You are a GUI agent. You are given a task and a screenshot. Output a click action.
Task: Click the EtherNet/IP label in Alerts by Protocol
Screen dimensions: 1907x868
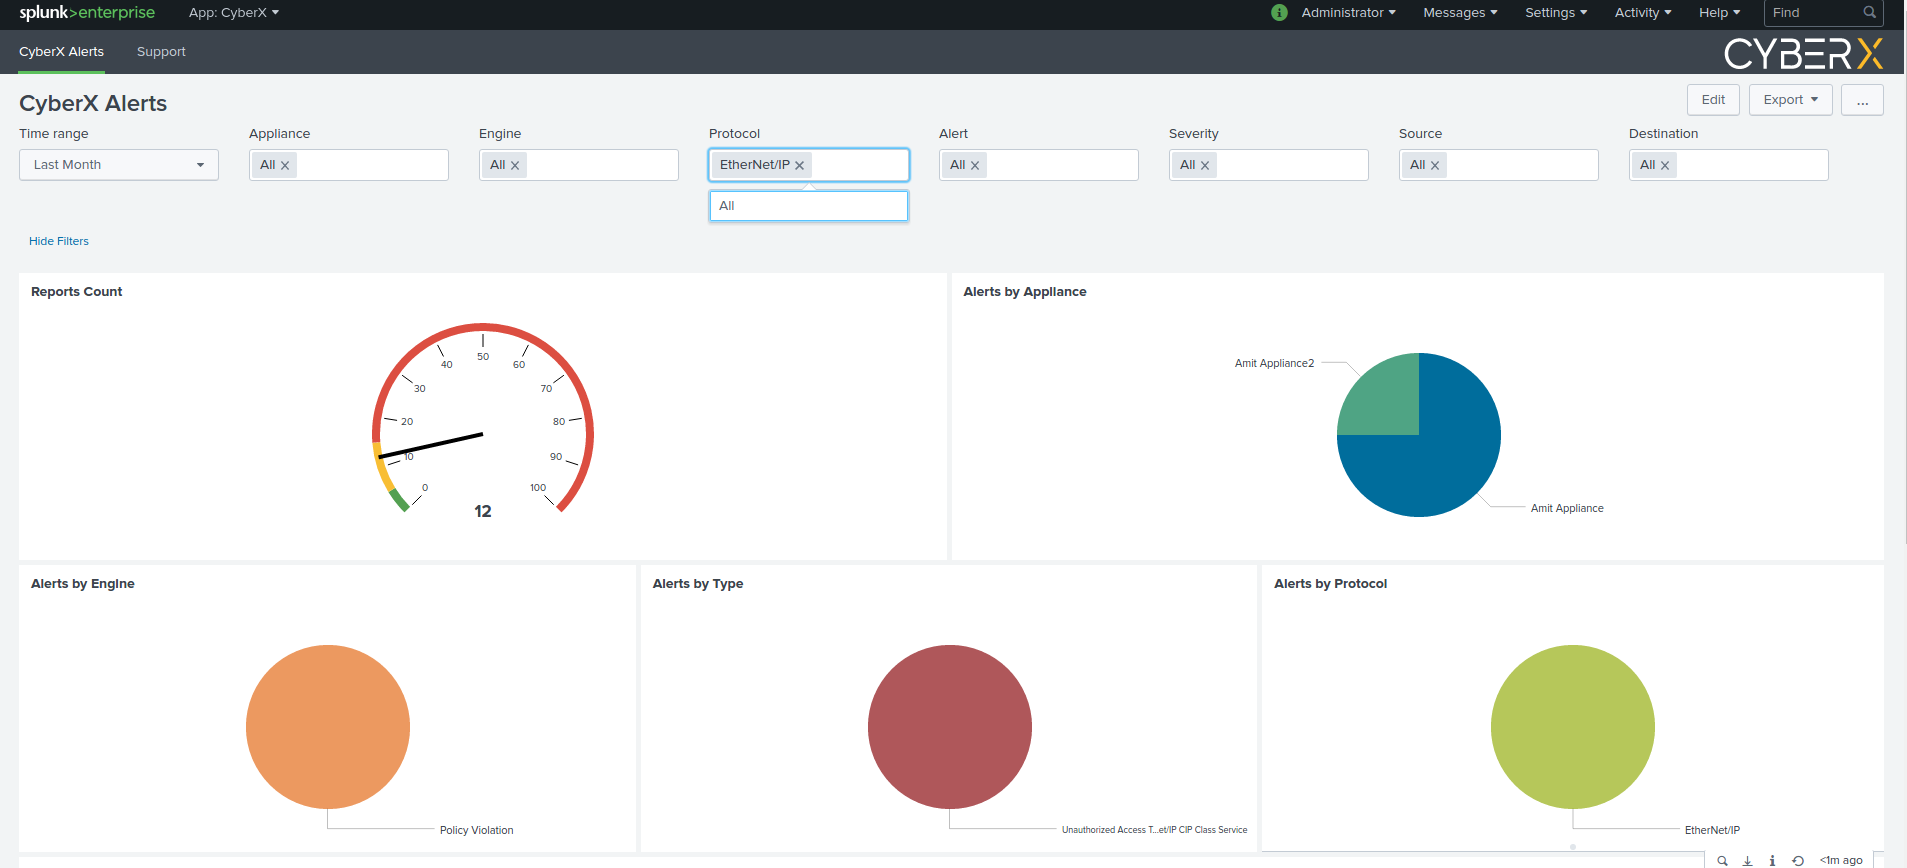tap(1712, 830)
